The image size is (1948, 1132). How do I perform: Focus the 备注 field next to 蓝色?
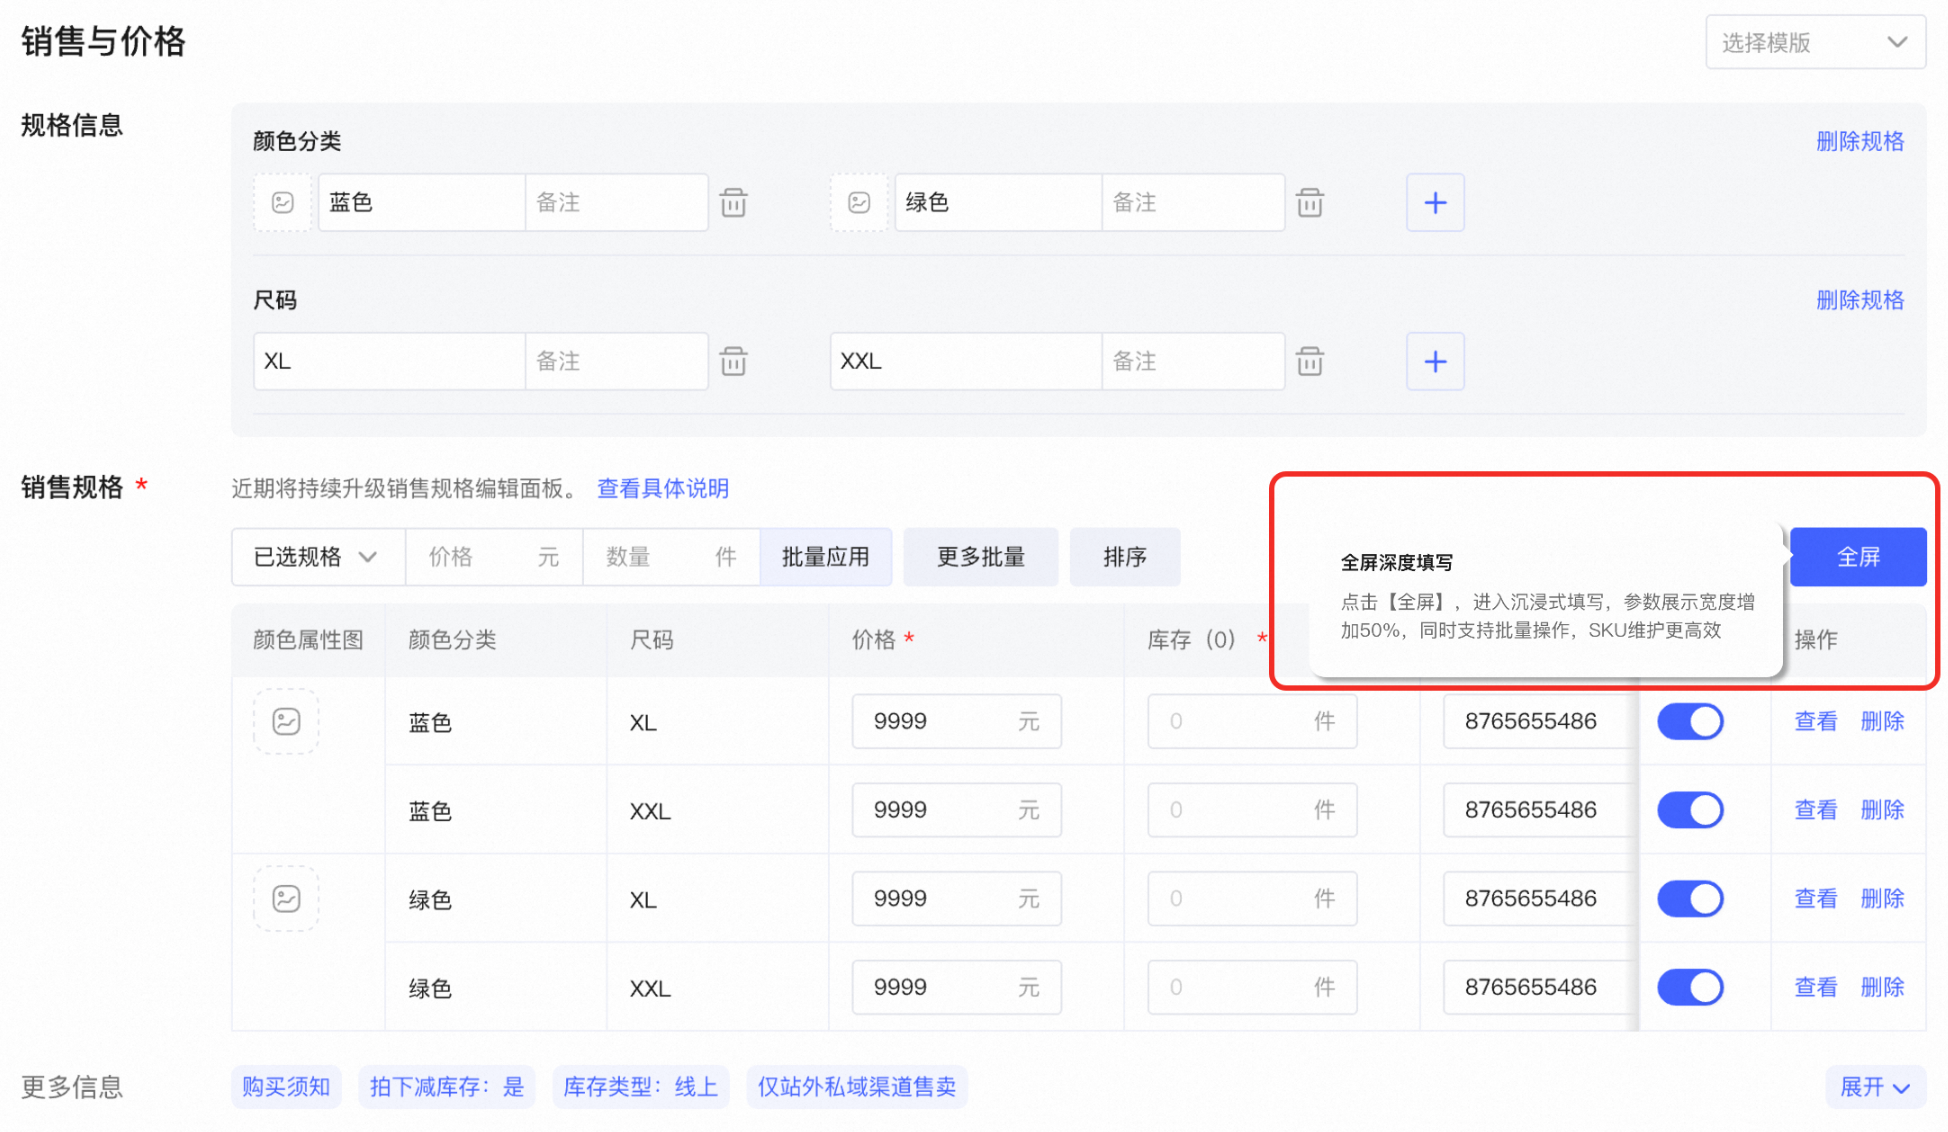[616, 203]
